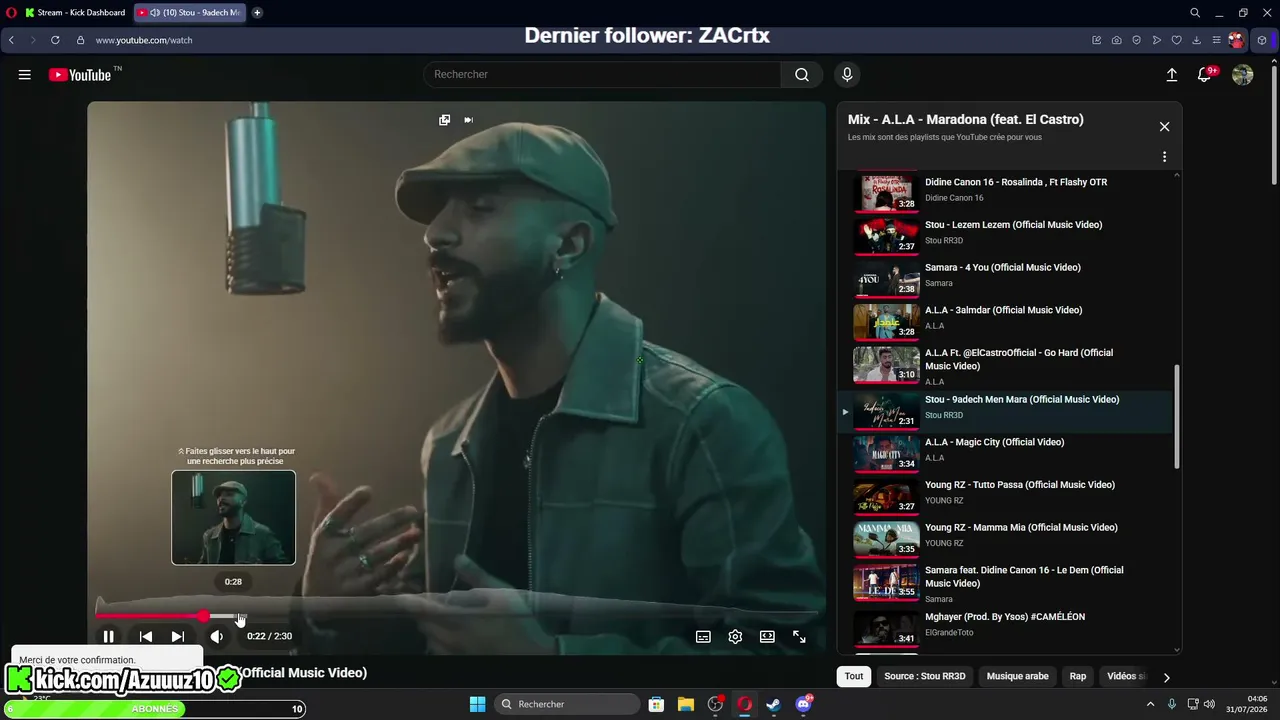Toggle theater mode on the player
This screenshot has height=720, width=1280.
[767, 636]
